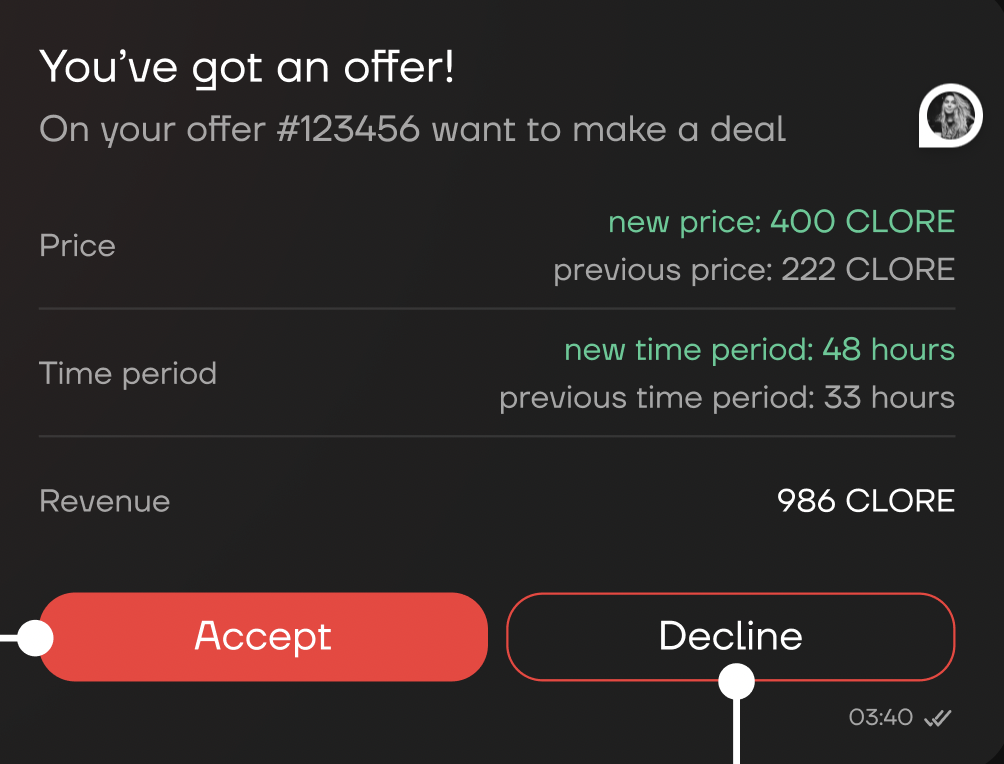Image resolution: width=1004 pixels, height=764 pixels.
Task: Accept the offer
Action: pos(263,637)
